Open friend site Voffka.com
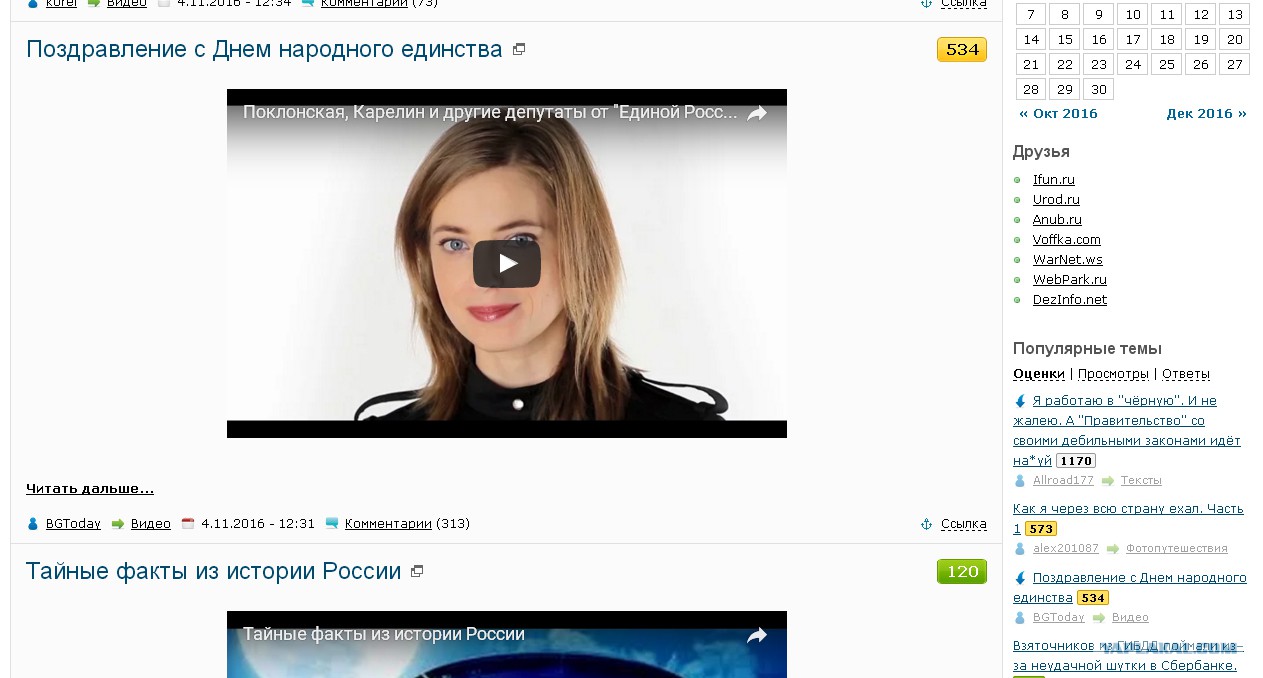Screen dimensions: 1263x678 pos(1067,240)
